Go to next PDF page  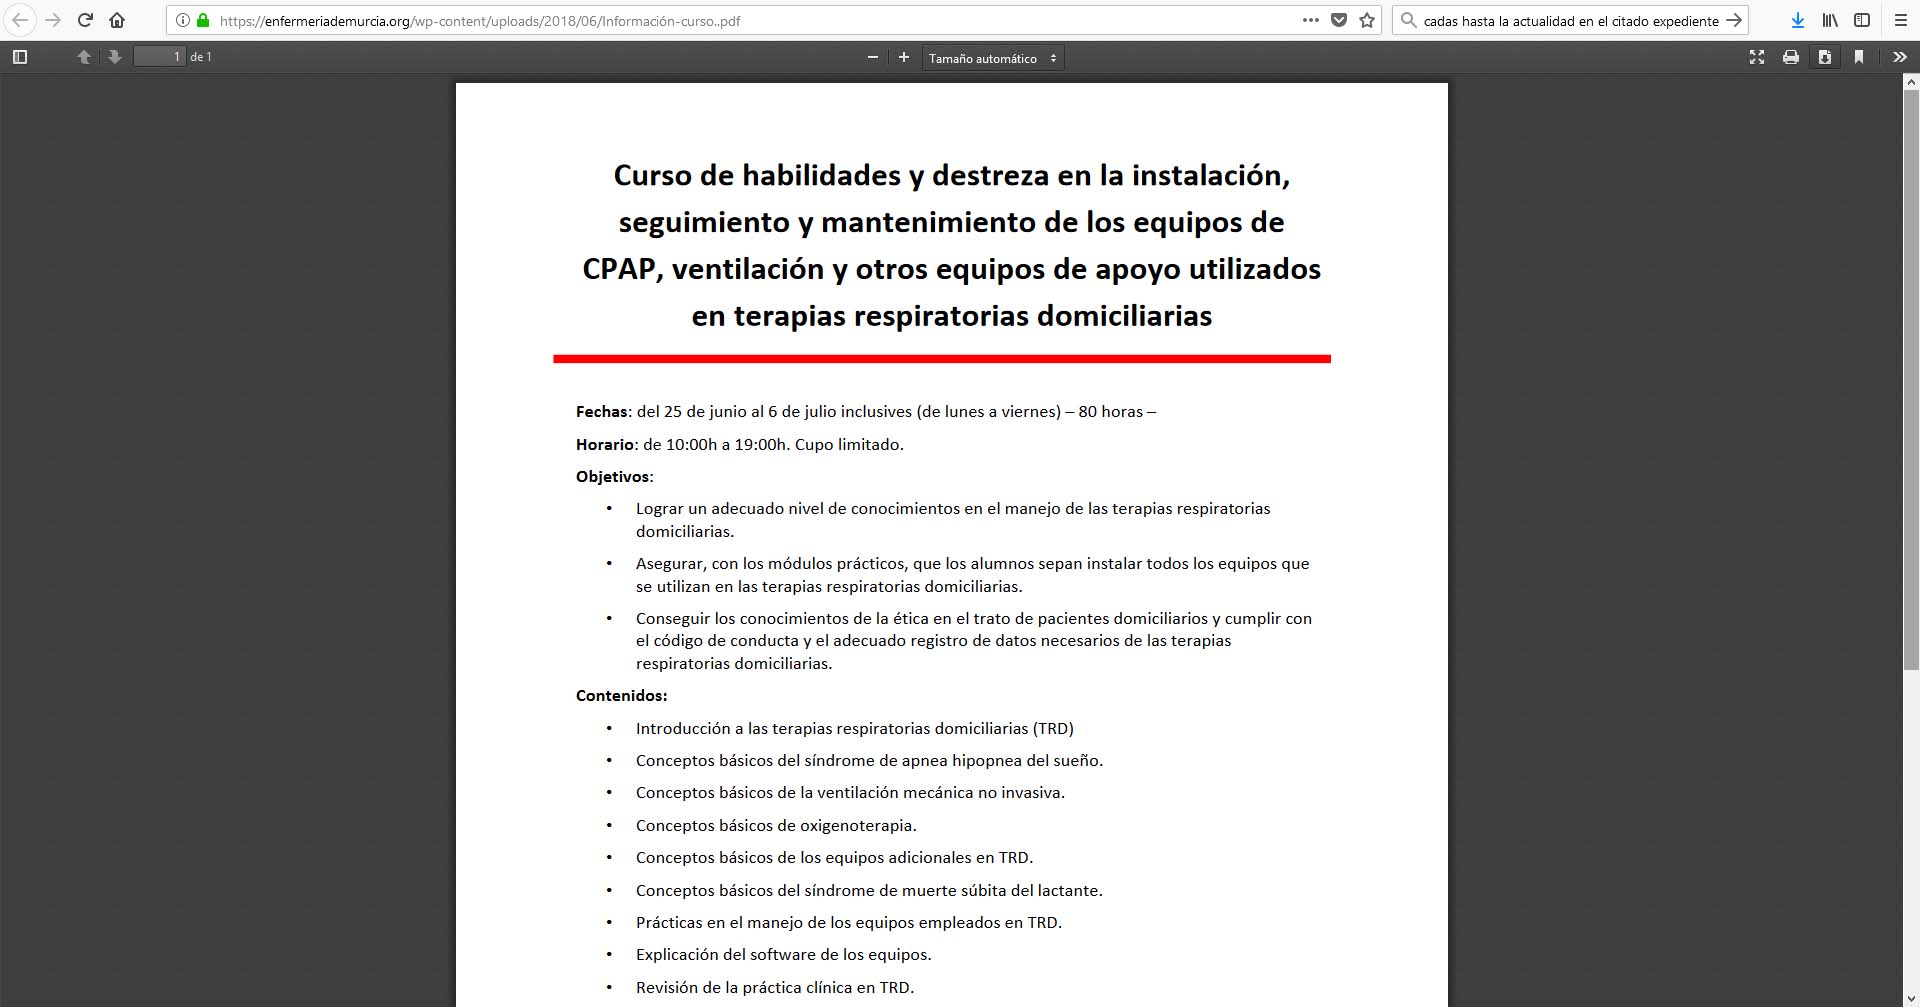(115, 57)
